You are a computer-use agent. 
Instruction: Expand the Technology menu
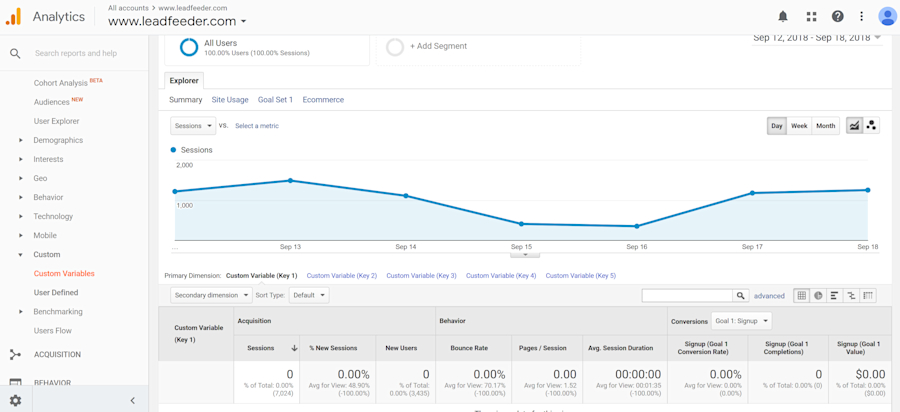[53, 216]
